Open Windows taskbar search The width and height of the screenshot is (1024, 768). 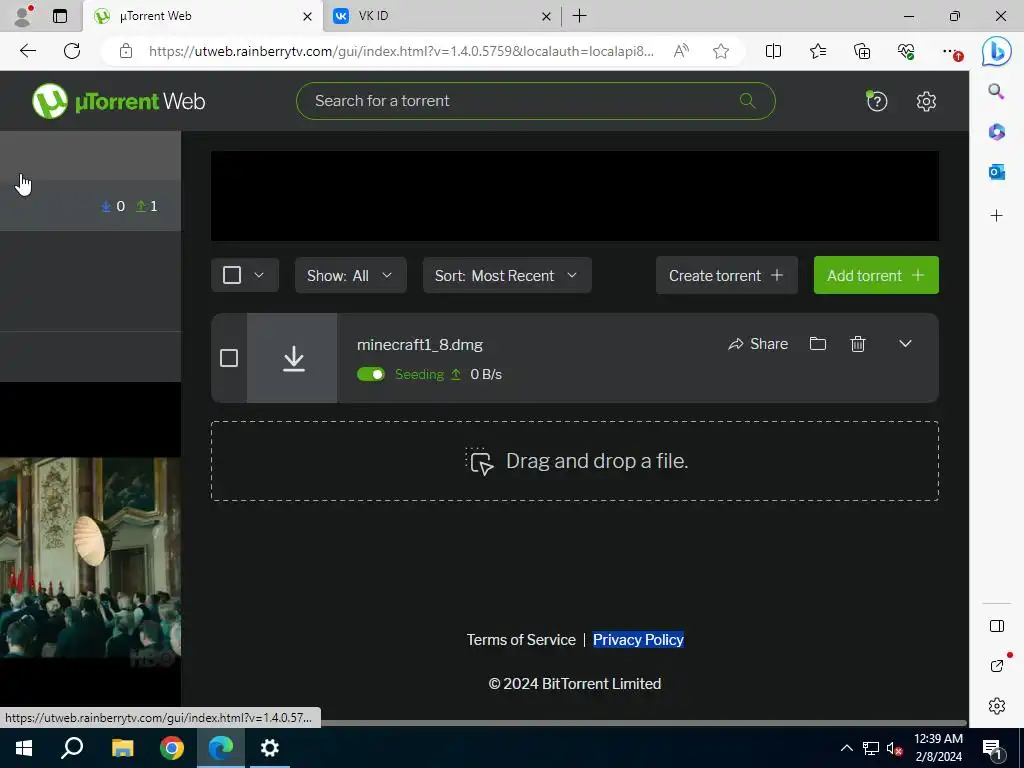click(x=72, y=748)
